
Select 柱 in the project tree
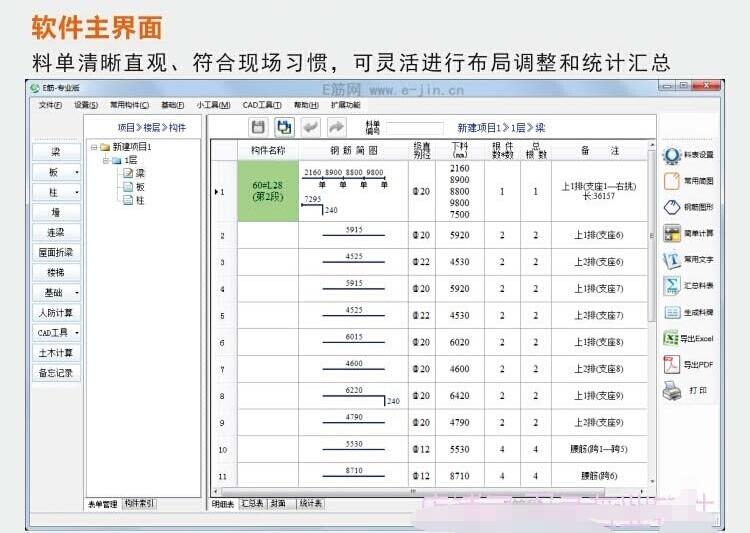[x=140, y=200]
